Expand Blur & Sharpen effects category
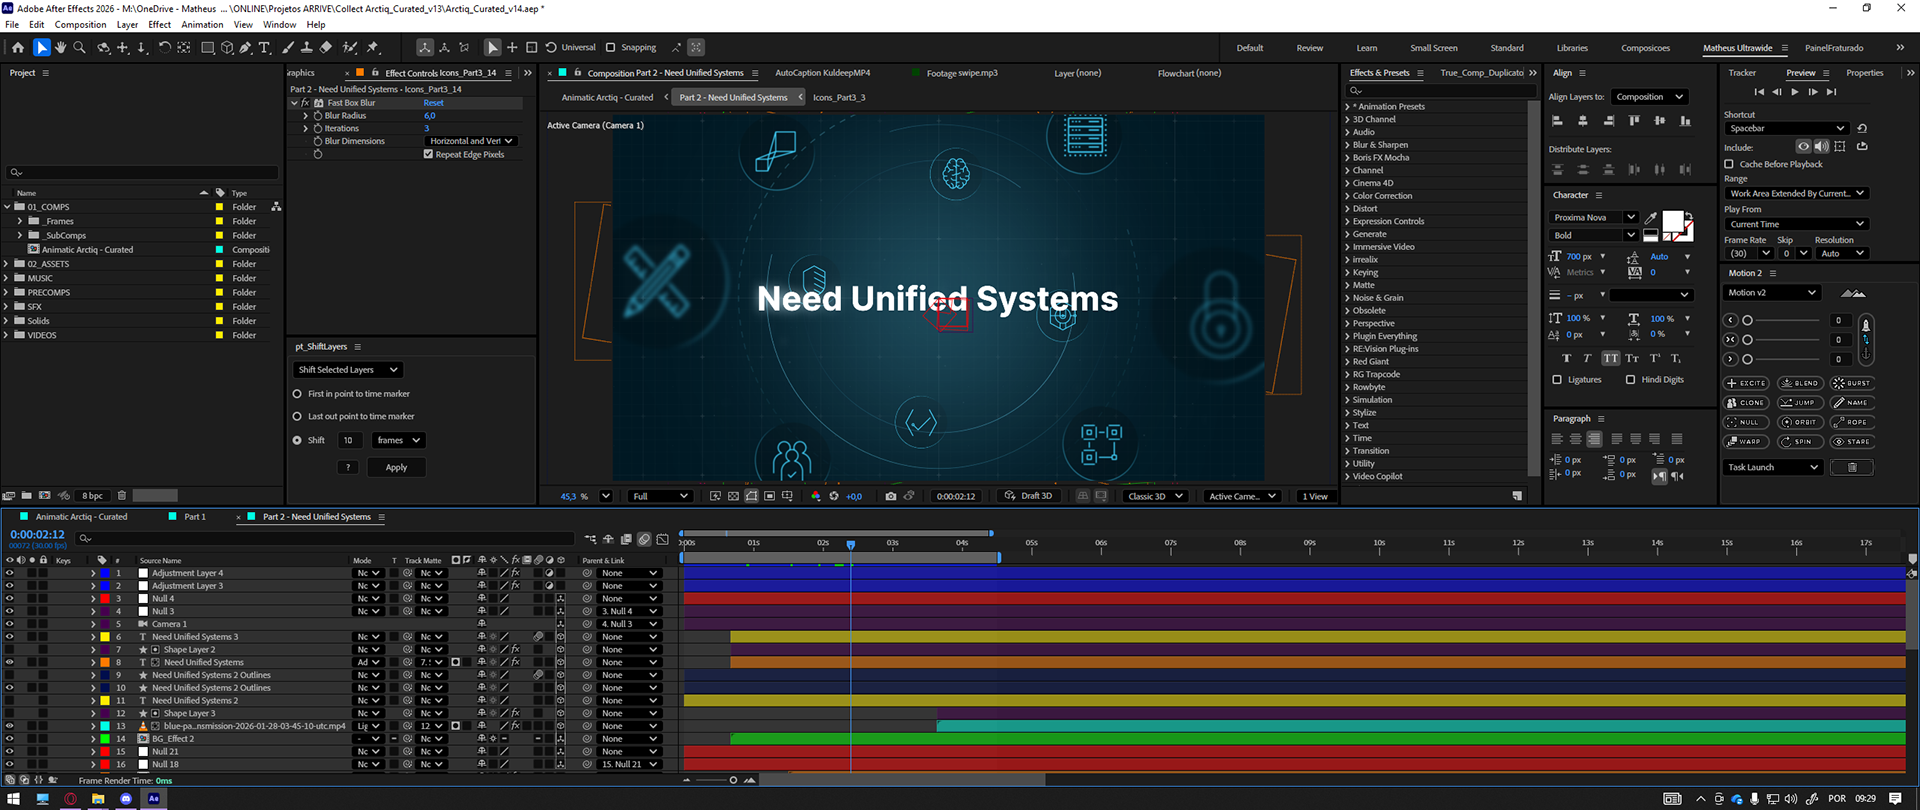 (1347, 145)
